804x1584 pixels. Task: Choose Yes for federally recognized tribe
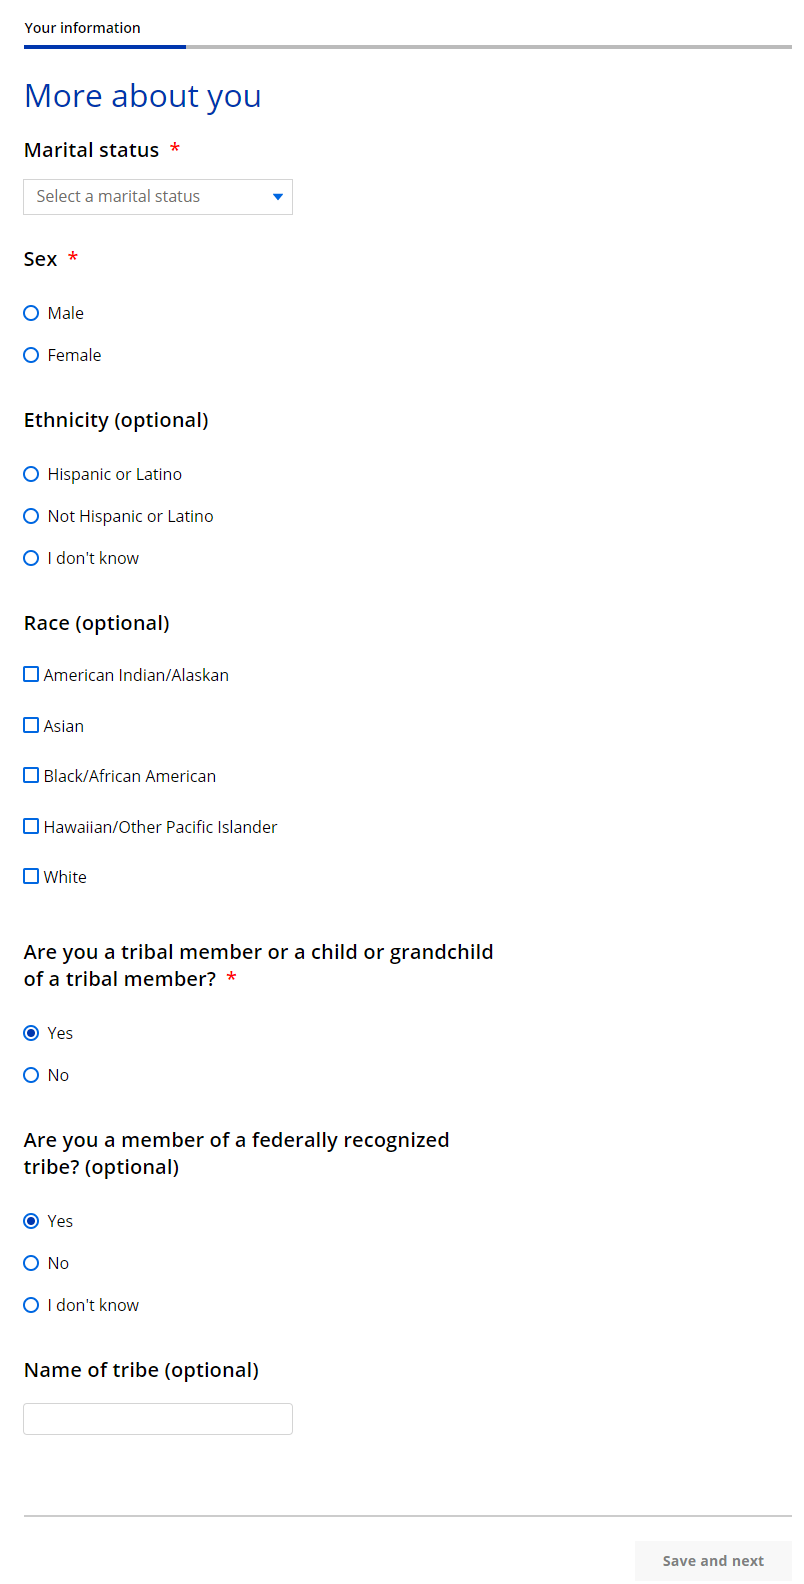pos(31,1221)
